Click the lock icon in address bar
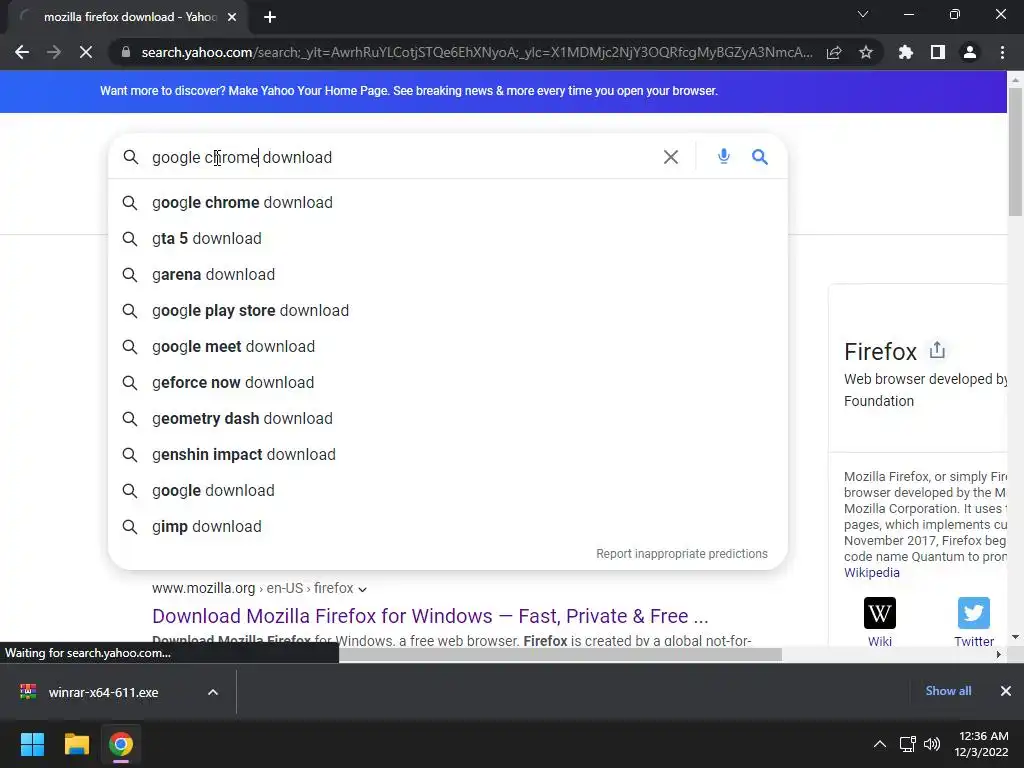 click(125, 52)
